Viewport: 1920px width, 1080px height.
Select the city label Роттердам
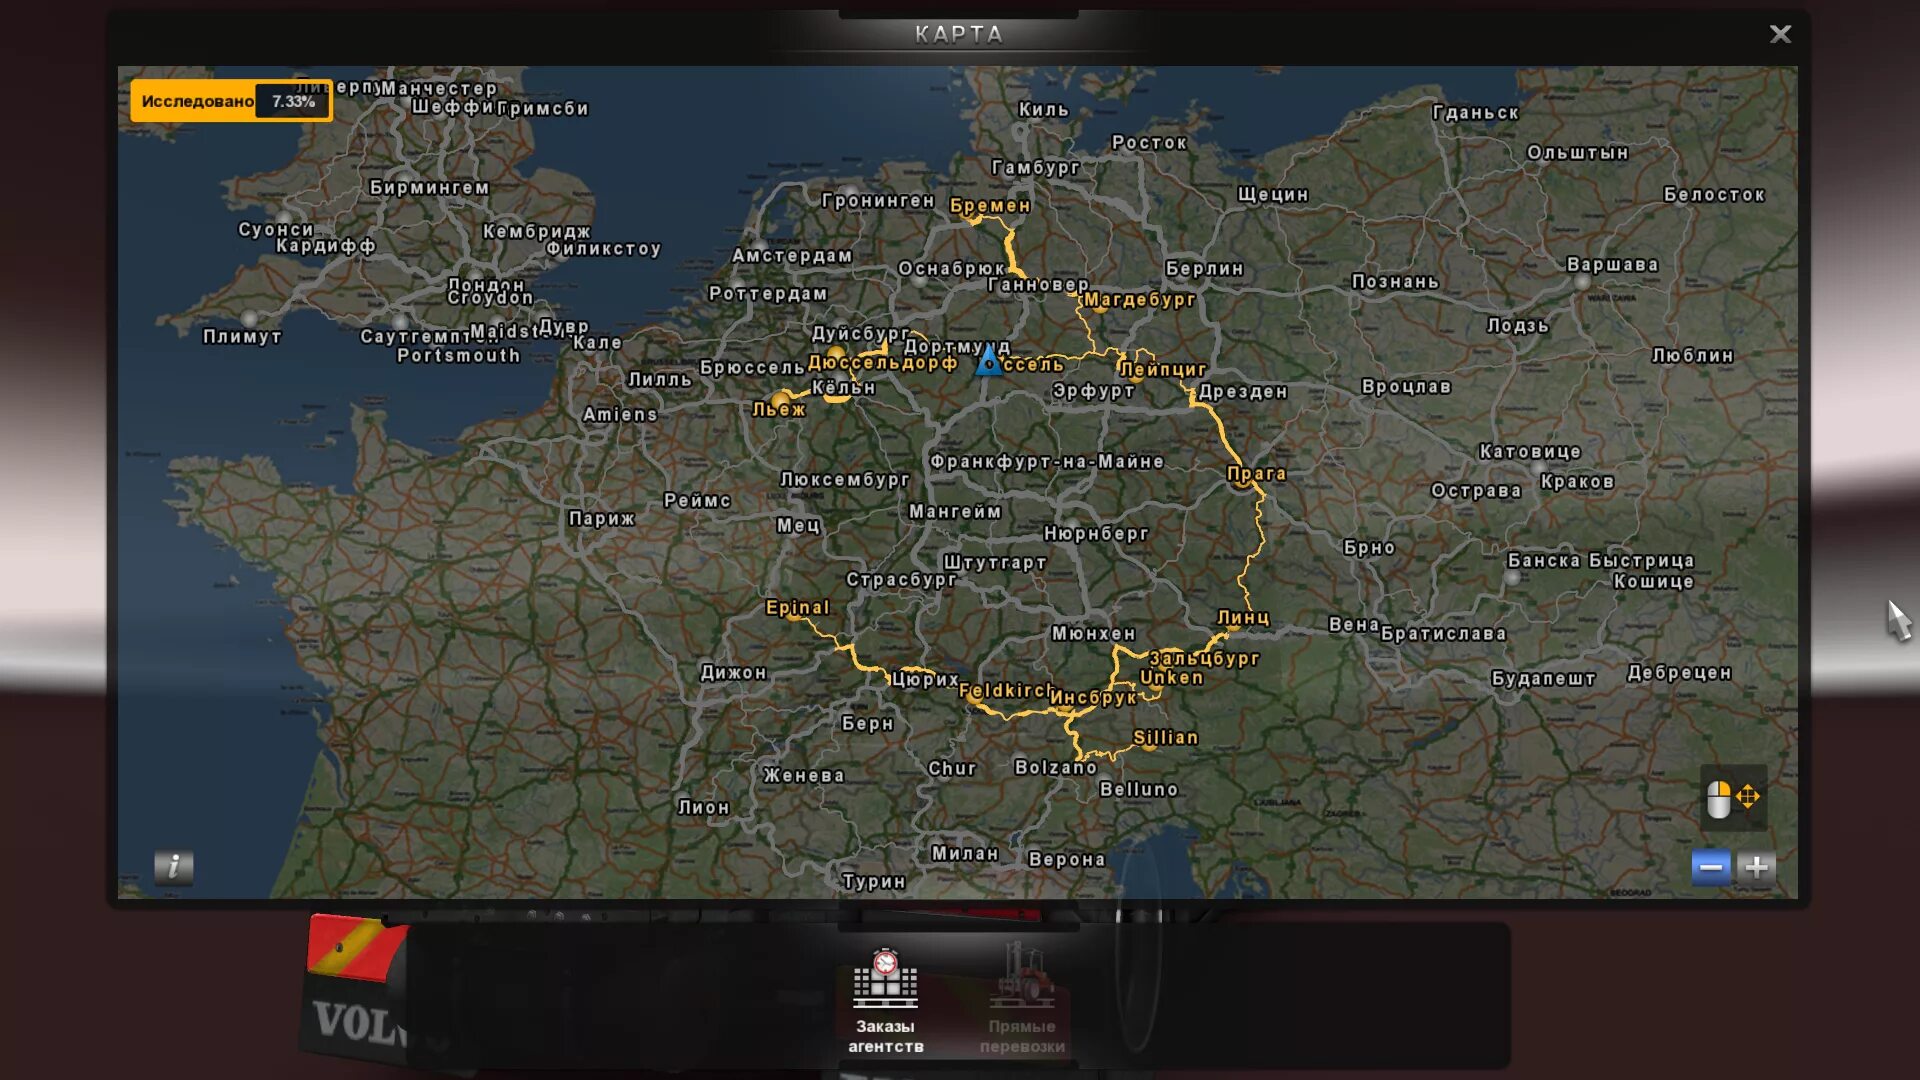point(768,294)
